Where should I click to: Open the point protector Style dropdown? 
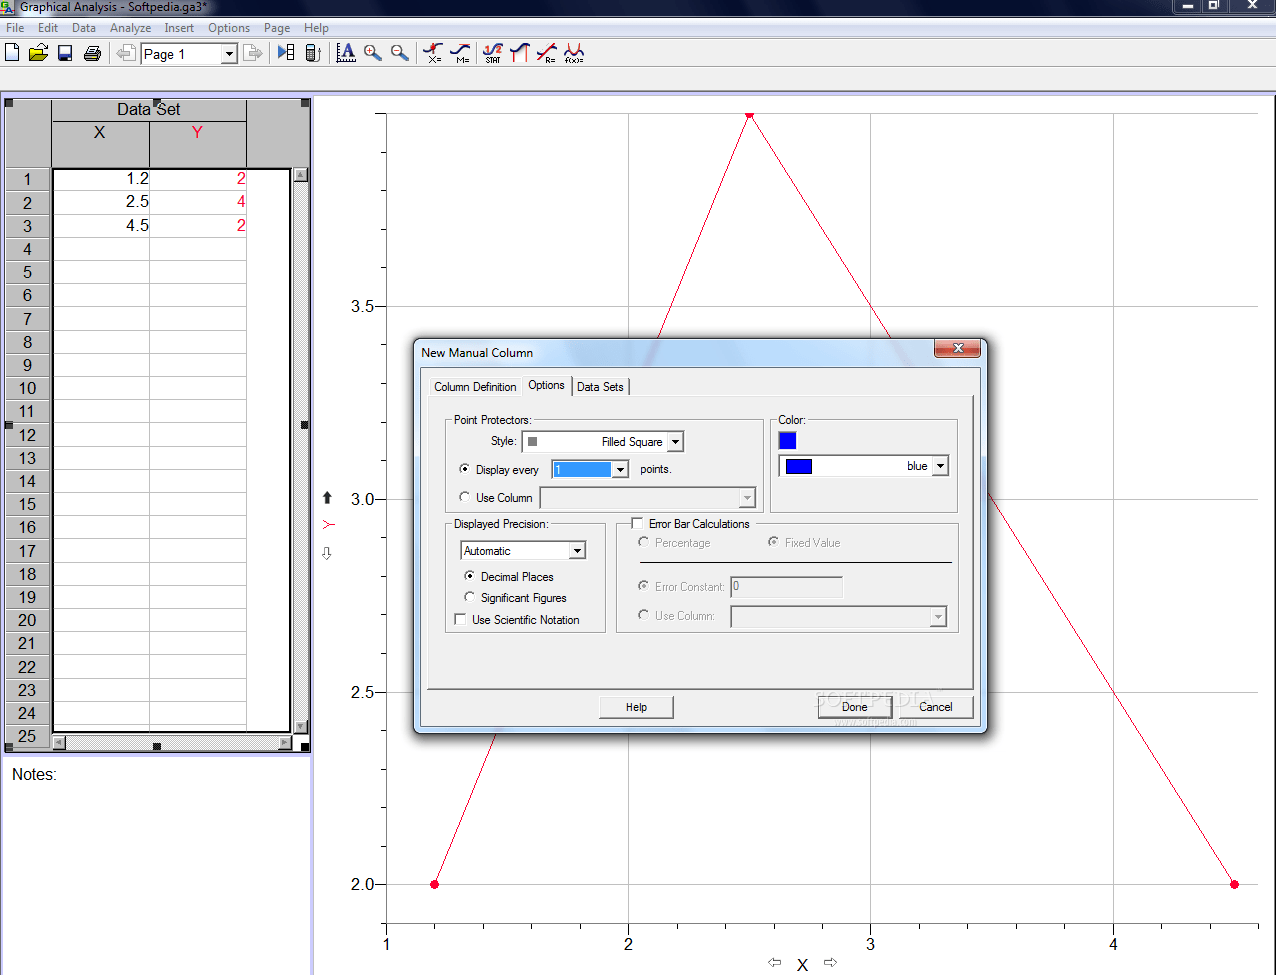(677, 441)
